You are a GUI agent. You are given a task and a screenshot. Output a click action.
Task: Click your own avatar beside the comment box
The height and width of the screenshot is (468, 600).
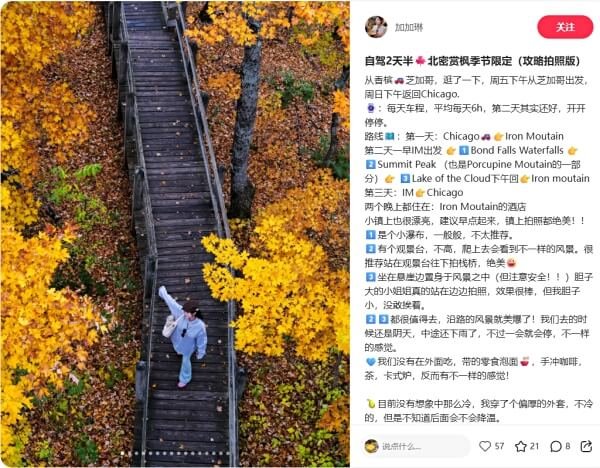pos(371,446)
